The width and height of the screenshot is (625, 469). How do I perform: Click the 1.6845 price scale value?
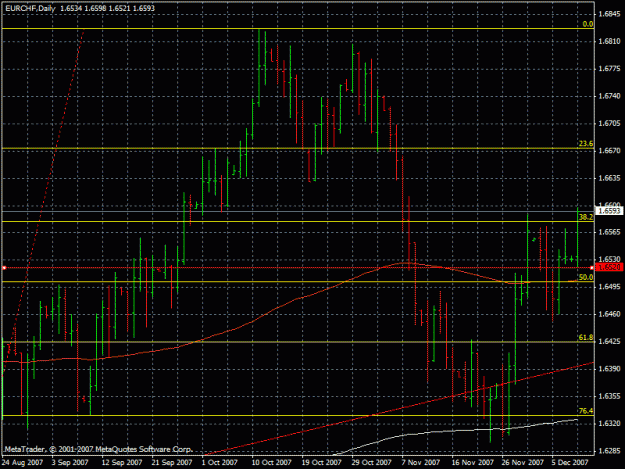[x=610, y=14]
